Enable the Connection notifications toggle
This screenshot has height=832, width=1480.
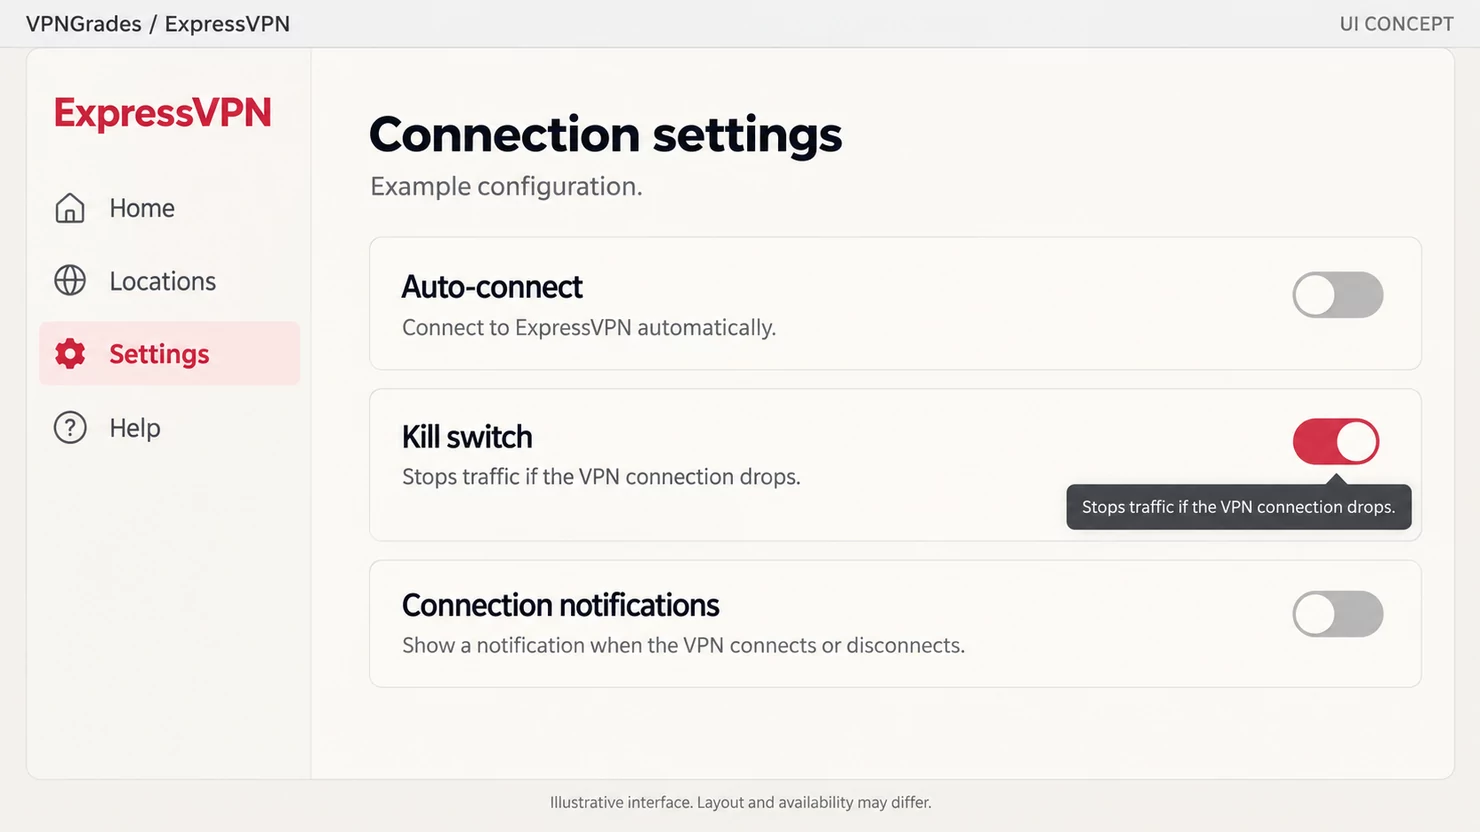coord(1338,614)
